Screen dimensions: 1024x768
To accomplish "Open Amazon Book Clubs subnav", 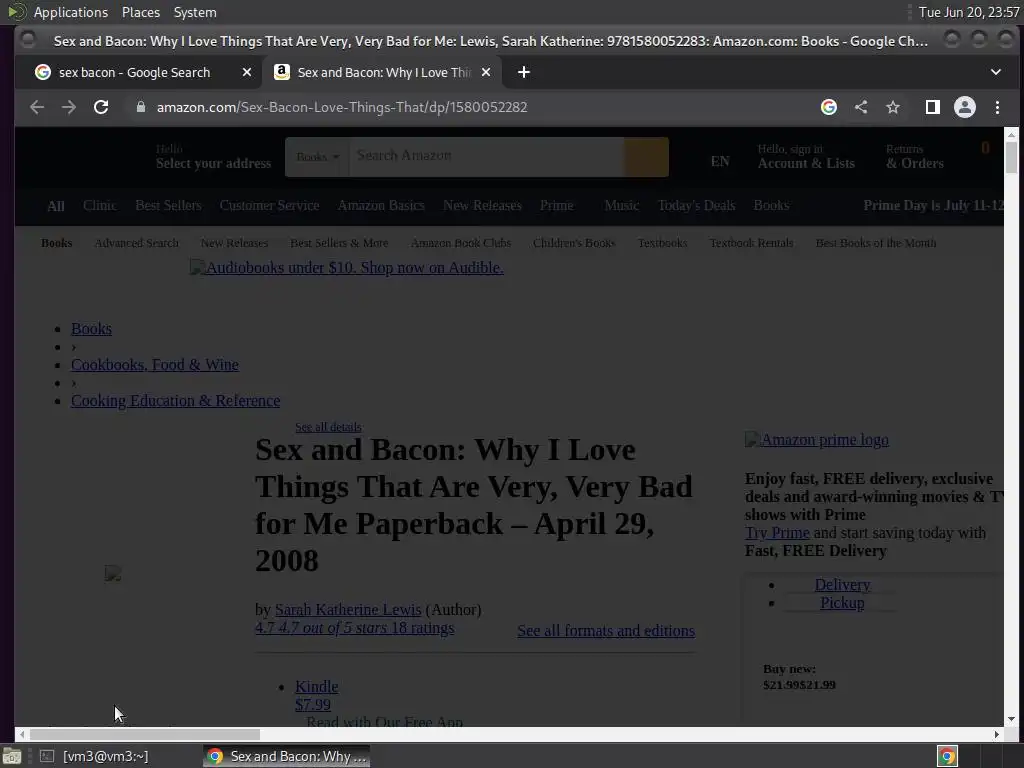I will (460, 243).
